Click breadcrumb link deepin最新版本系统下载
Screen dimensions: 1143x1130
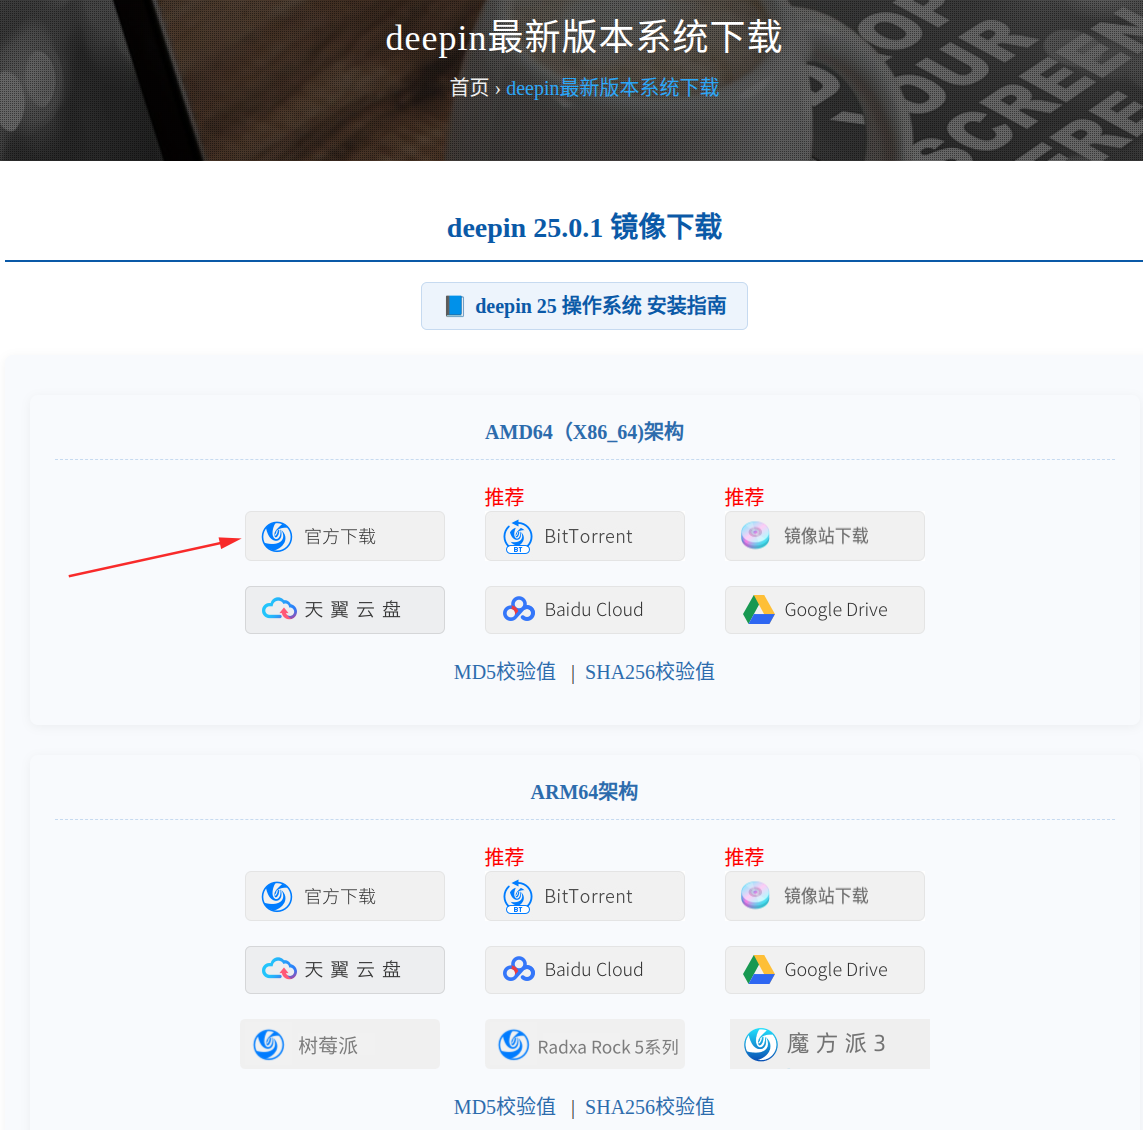pos(612,88)
